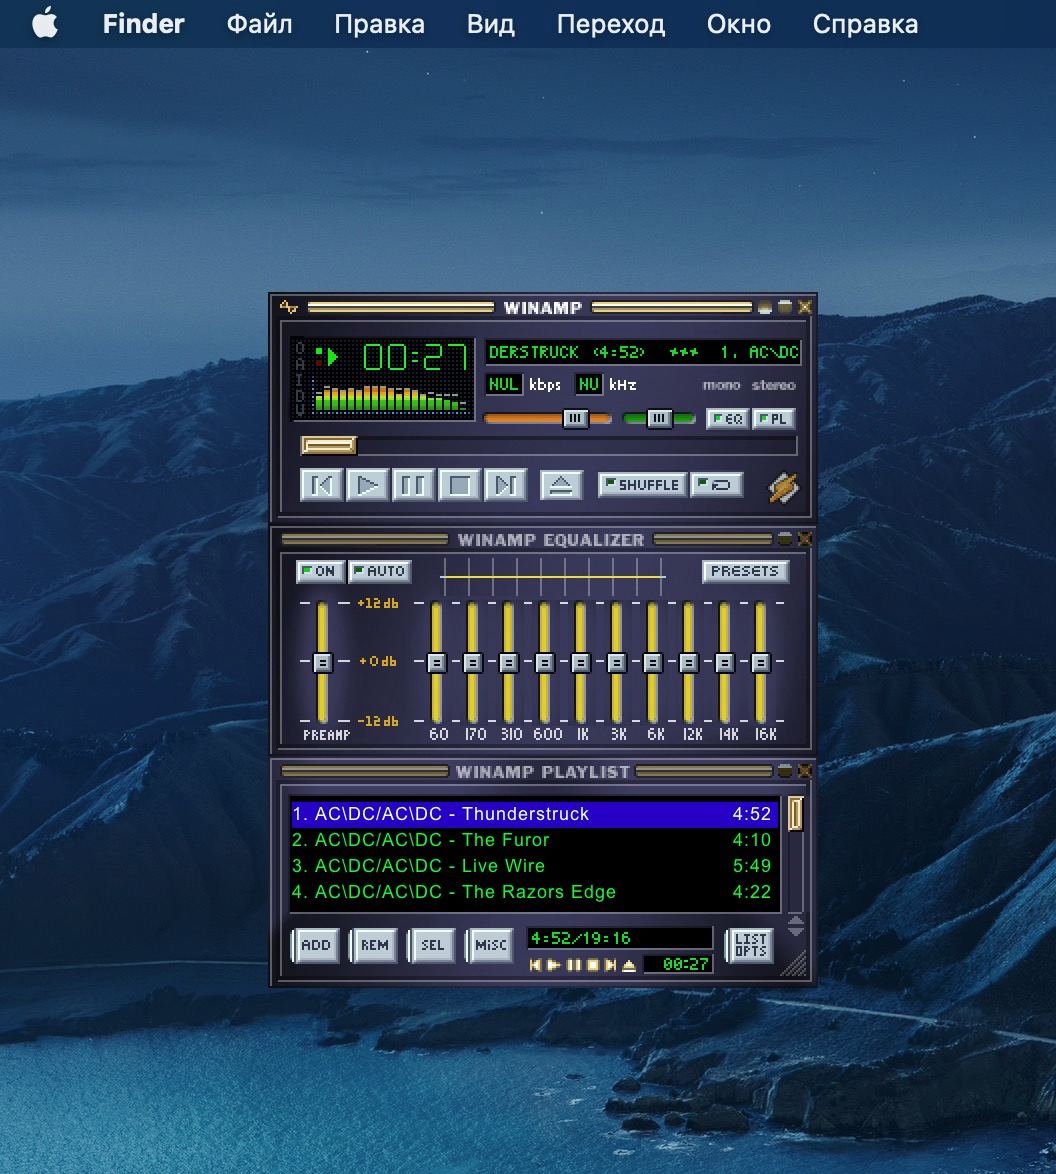Click the 60 Hz equalizer band slider handle
Viewport: 1056px width, 1174px height.
tap(437, 662)
